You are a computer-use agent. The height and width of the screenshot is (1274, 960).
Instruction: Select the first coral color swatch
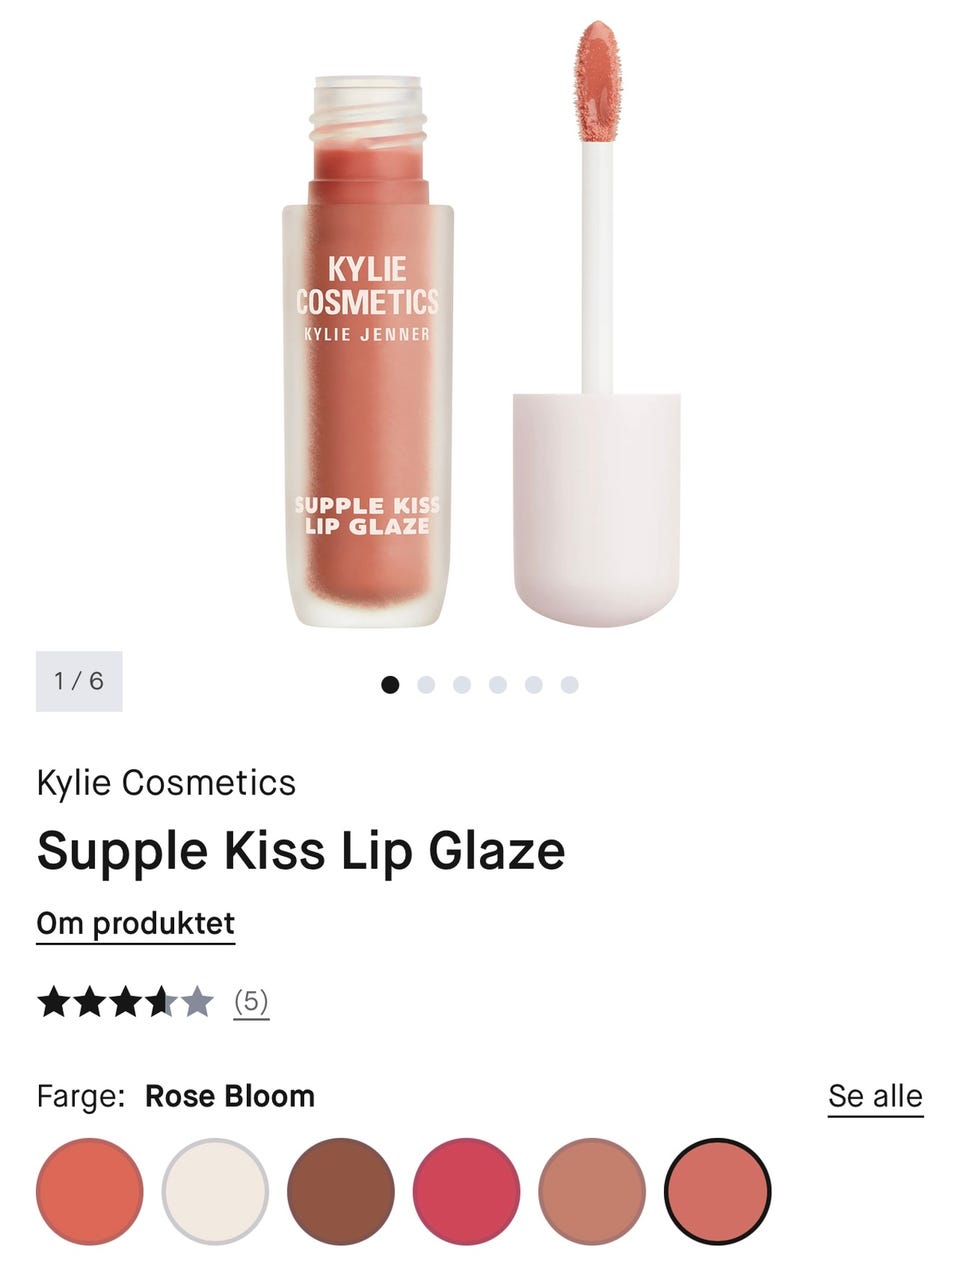click(90, 1191)
